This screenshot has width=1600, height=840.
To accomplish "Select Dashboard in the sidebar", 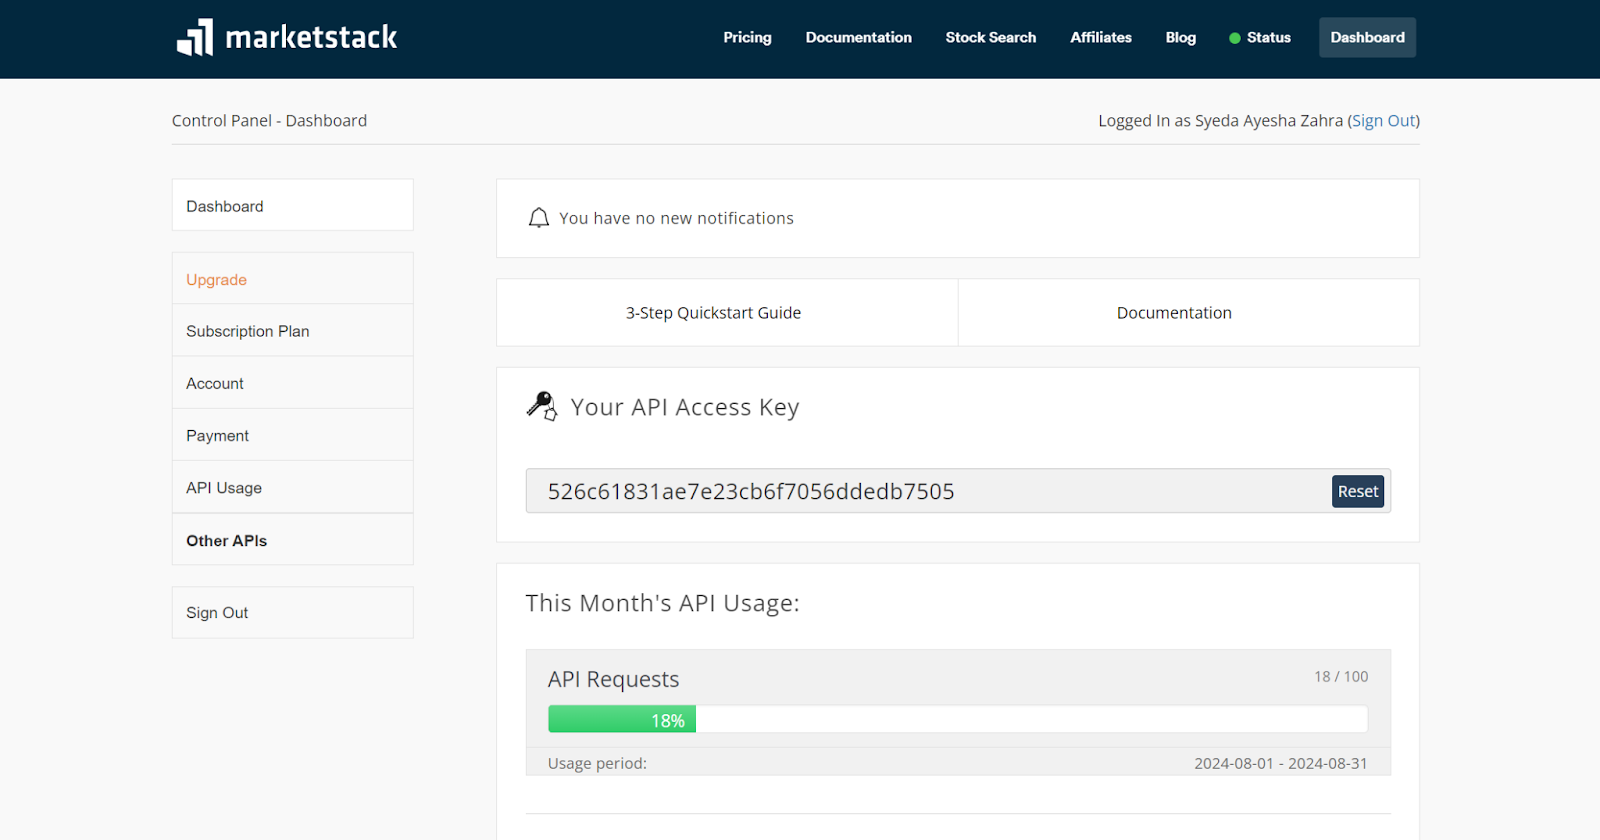I will (x=293, y=205).
